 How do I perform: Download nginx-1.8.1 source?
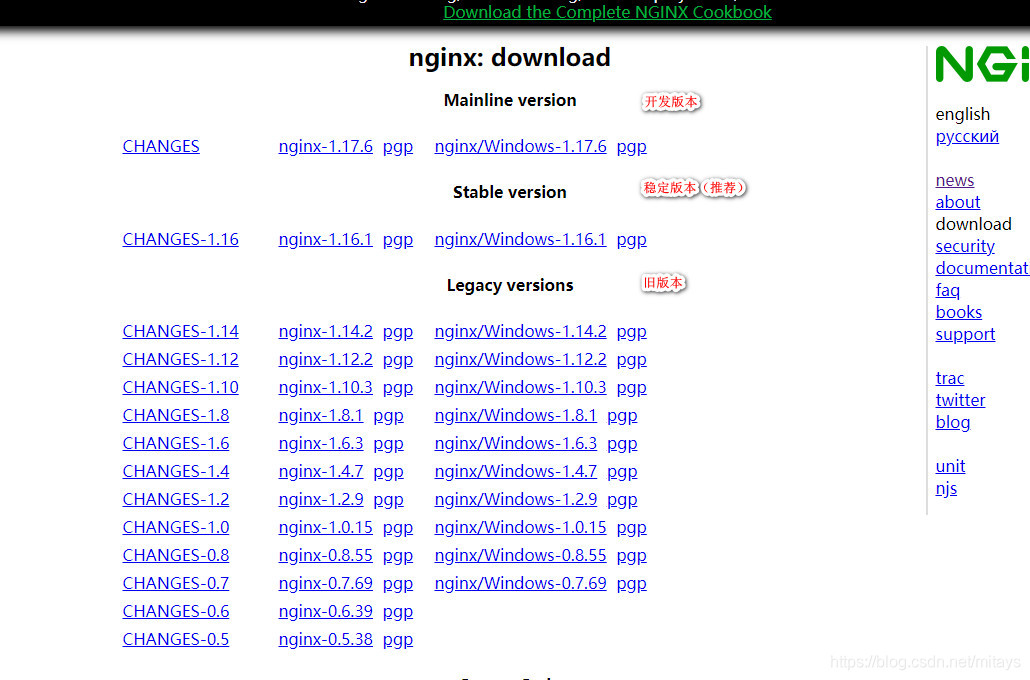(321, 415)
